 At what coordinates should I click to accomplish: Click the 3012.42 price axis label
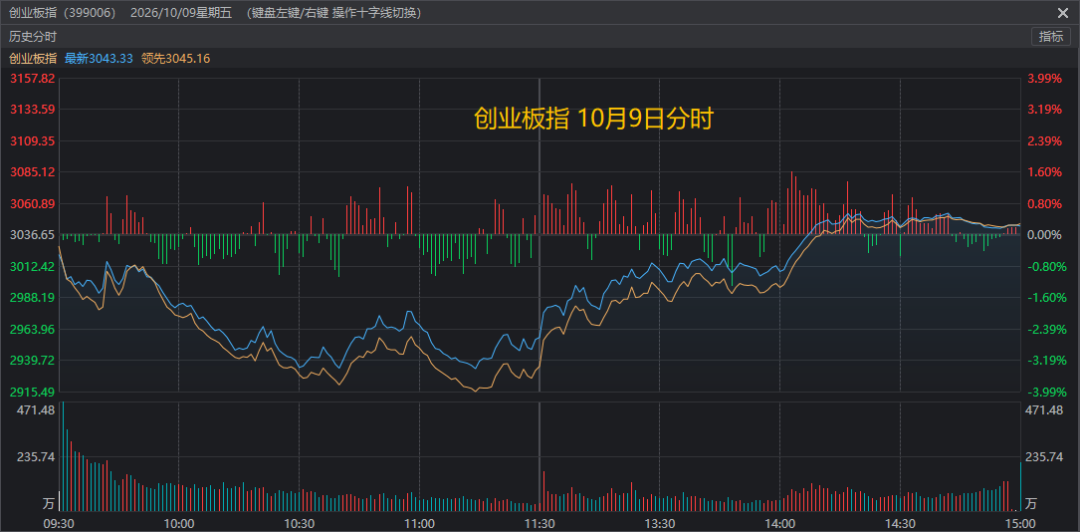pyautogui.click(x=32, y=267)
